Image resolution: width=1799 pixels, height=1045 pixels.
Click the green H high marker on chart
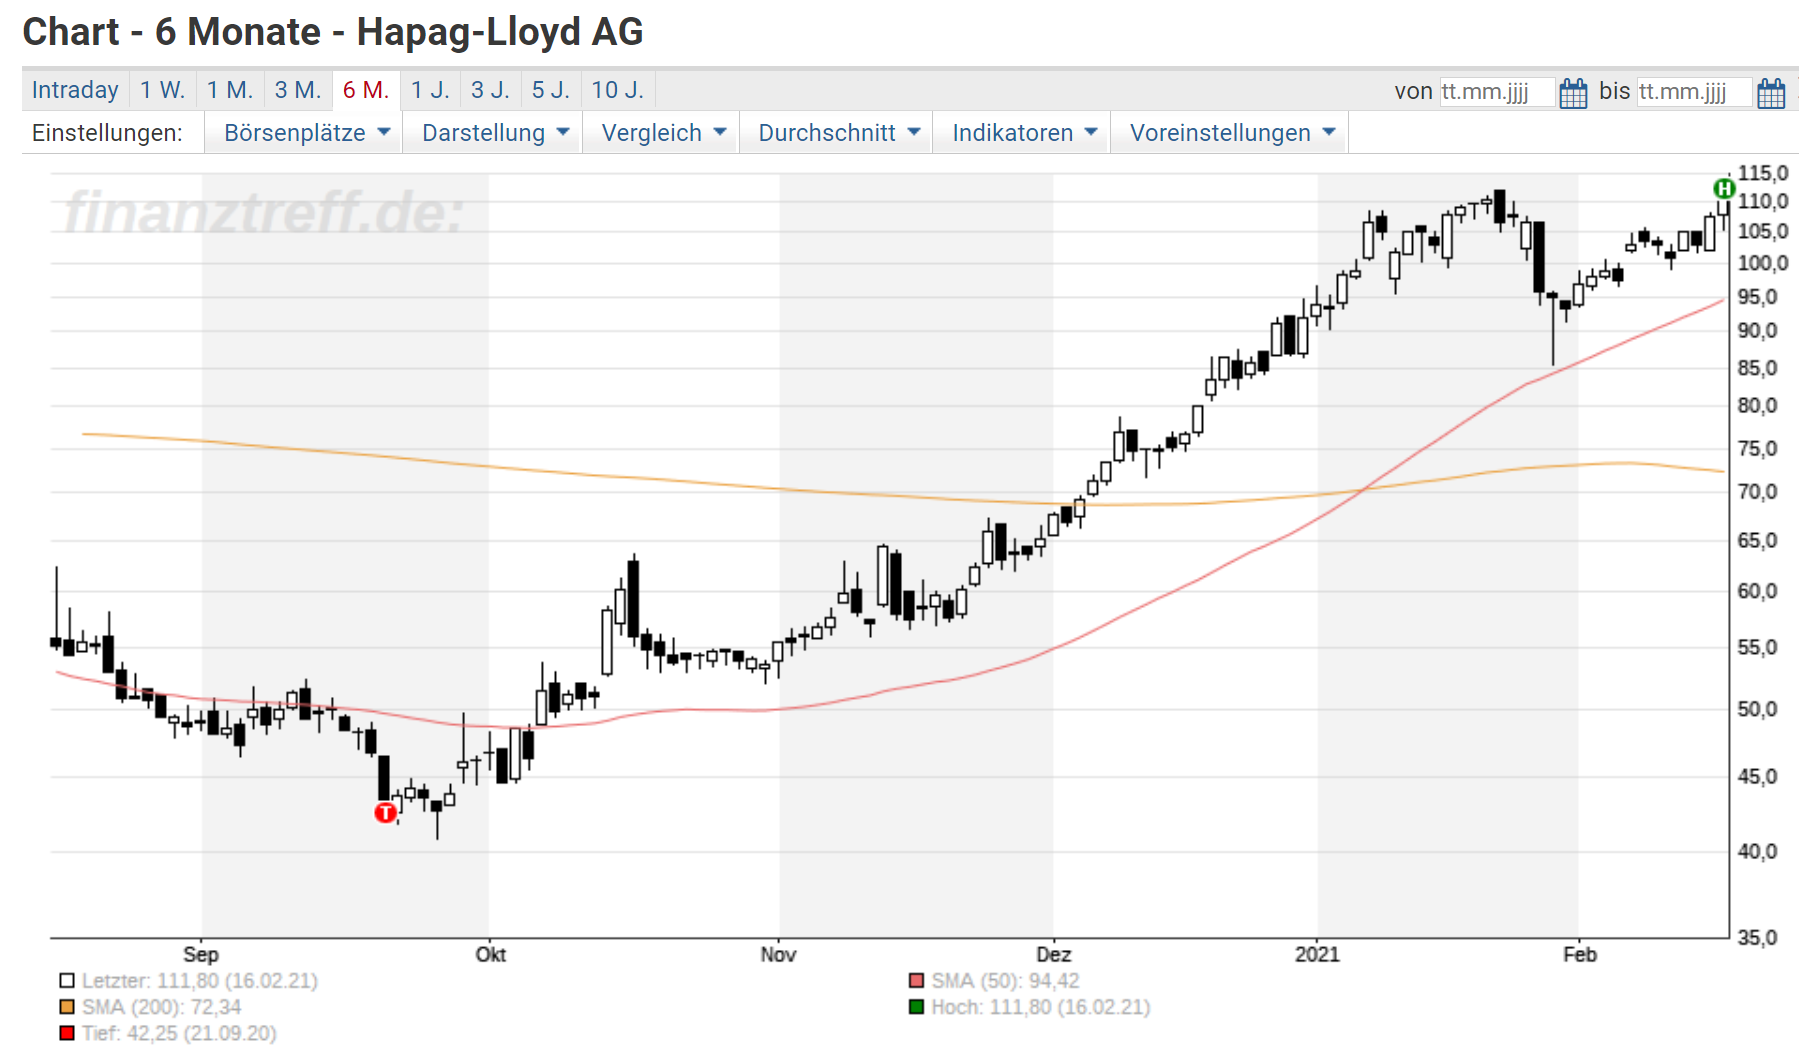click(1724, 188)
